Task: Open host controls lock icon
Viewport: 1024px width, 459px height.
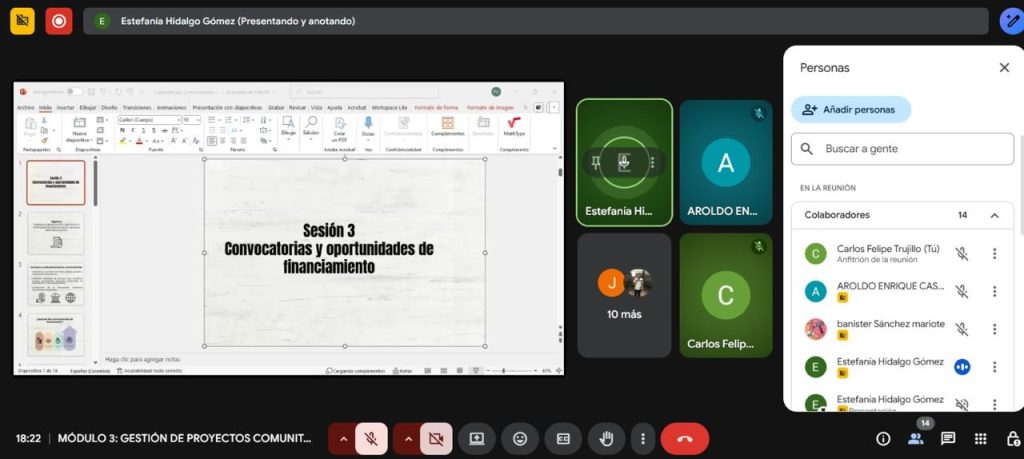Action: tap(1012, 438)
